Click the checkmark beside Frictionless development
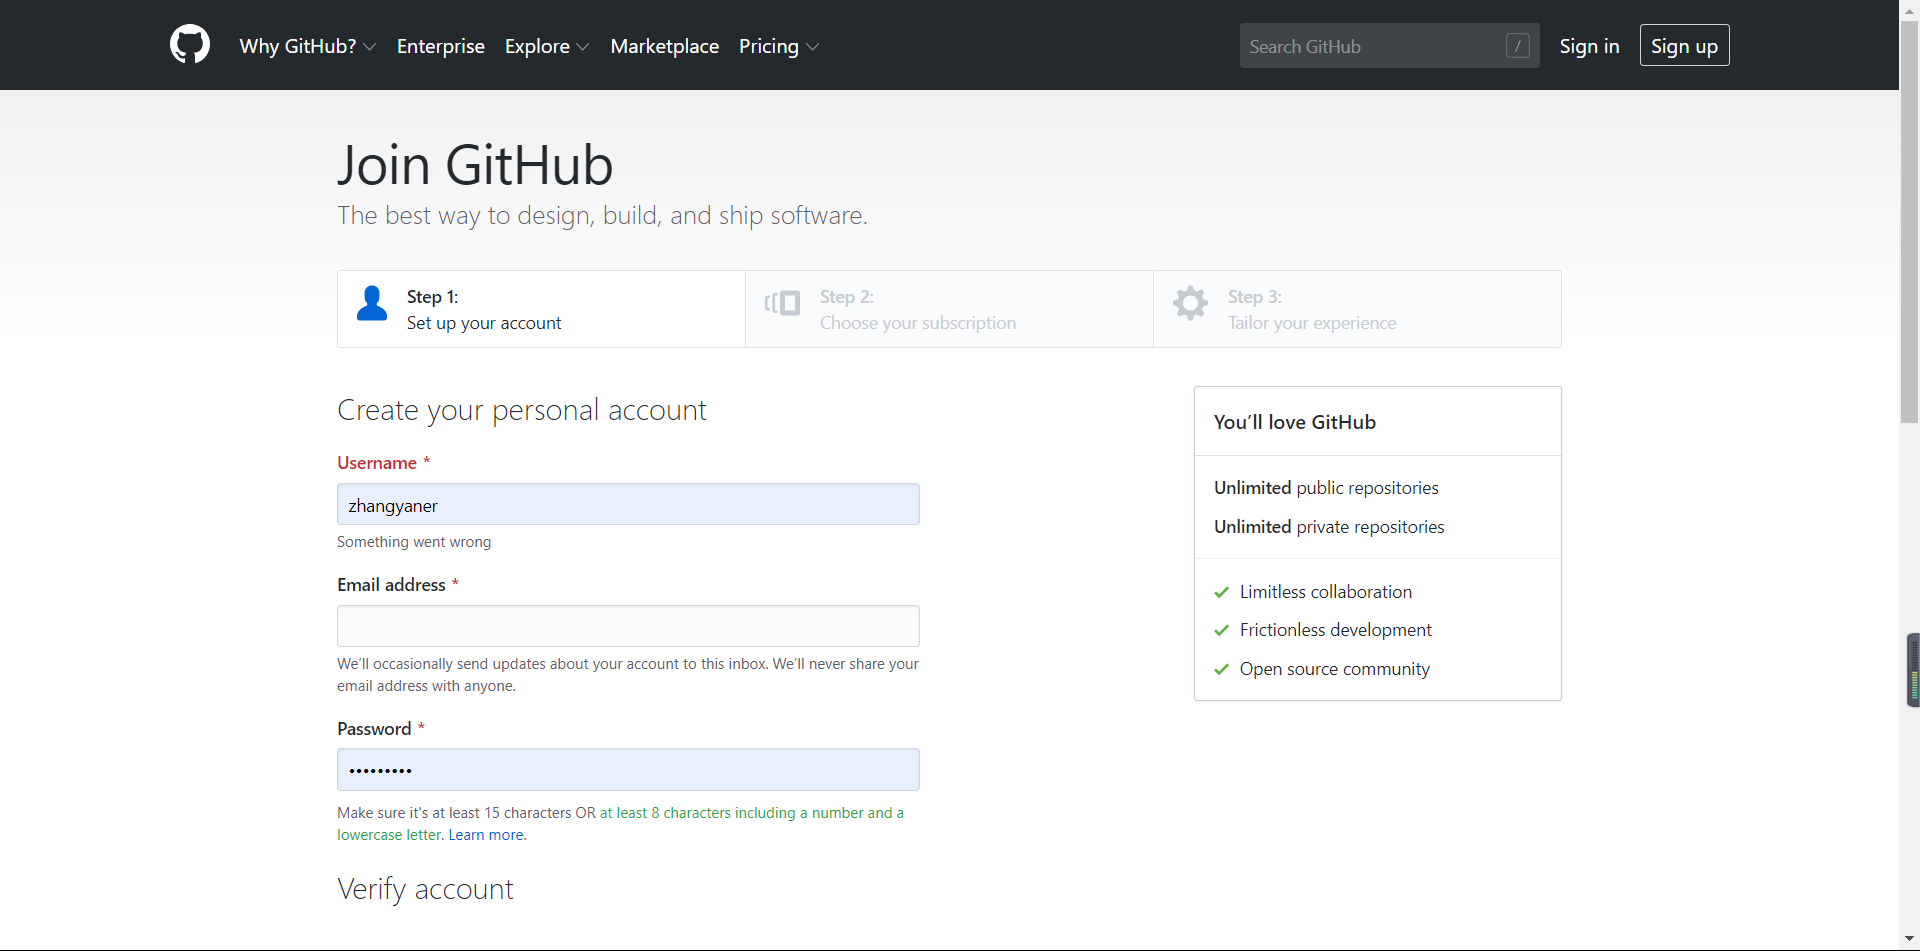This screenshot has height=951, width=1920. (1221, 630)
